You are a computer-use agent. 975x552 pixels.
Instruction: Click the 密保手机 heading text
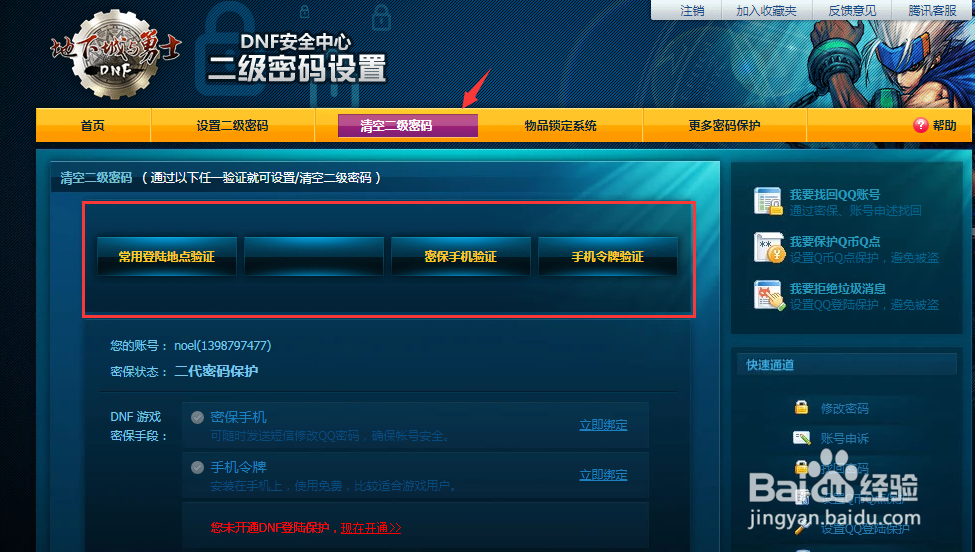click(238, 417)
